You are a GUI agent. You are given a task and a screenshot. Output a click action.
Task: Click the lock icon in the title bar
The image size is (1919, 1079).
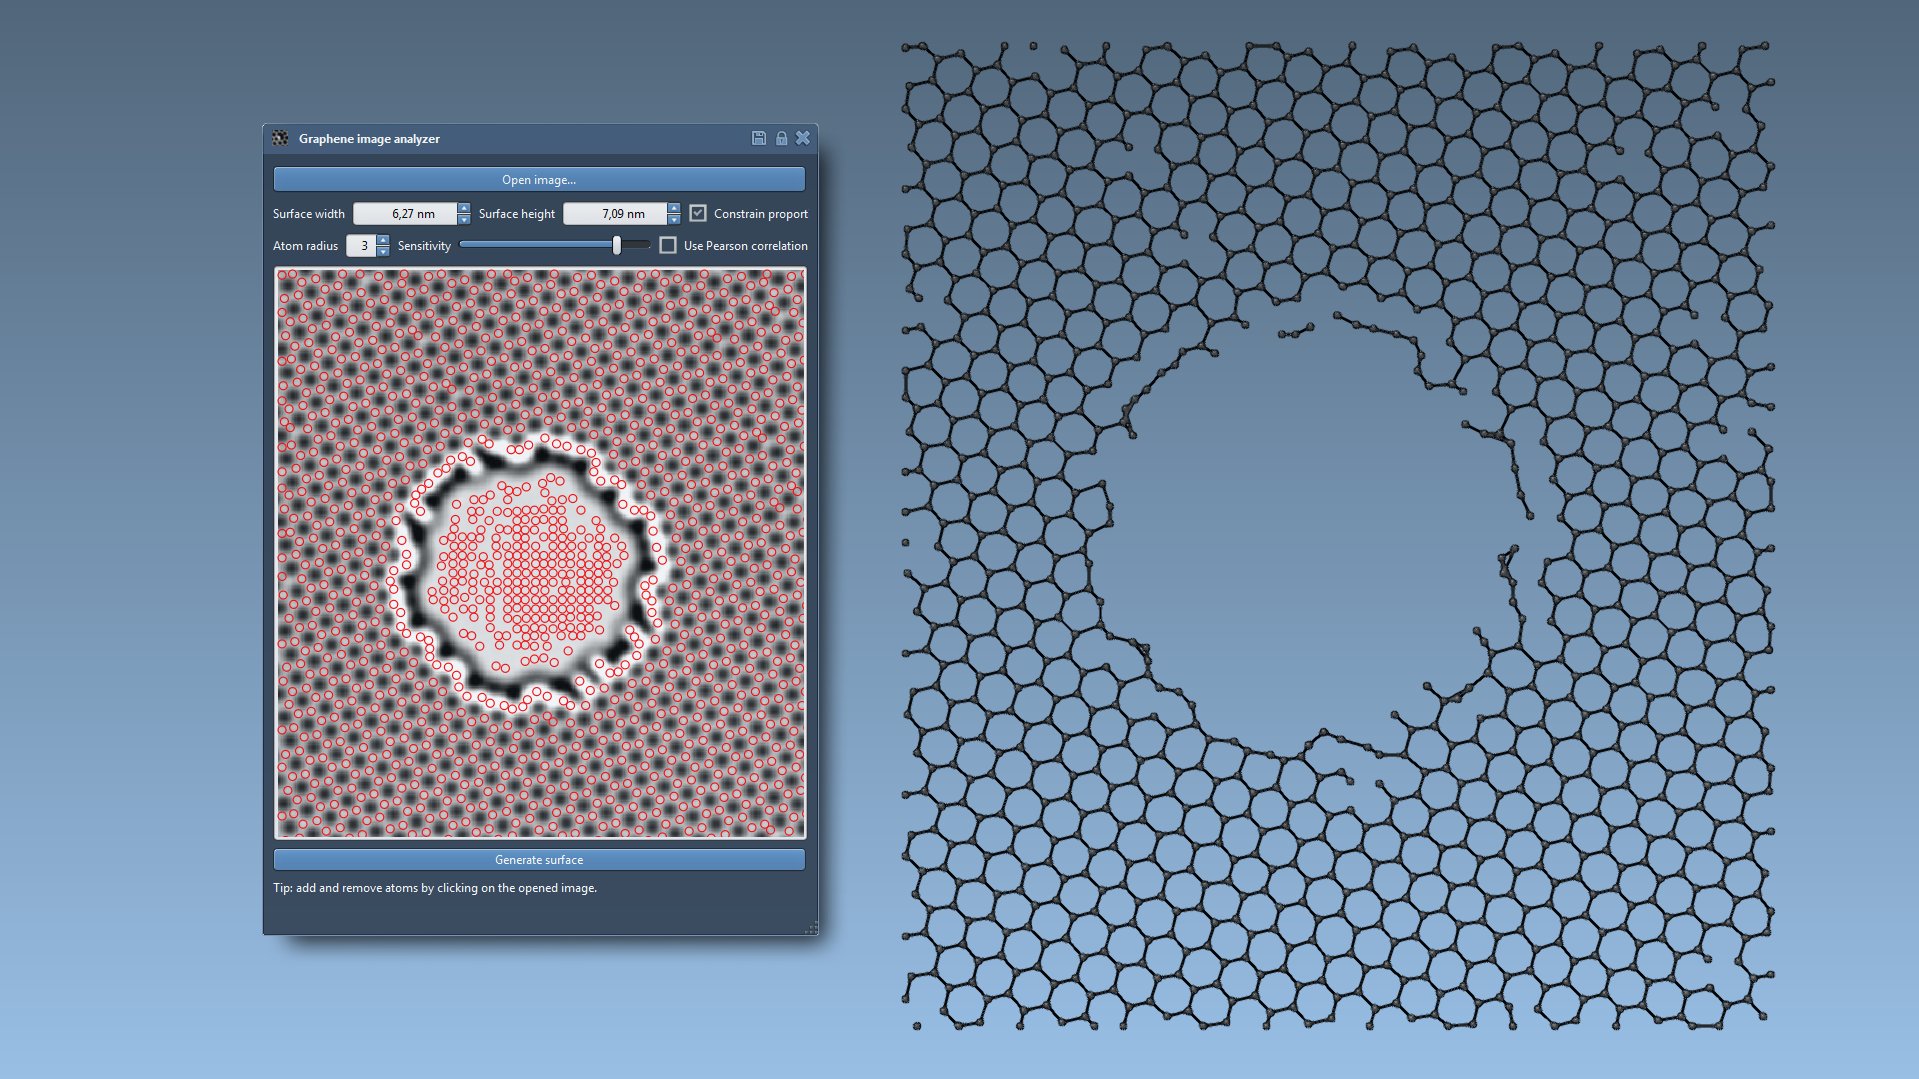(x=781, y=138)
